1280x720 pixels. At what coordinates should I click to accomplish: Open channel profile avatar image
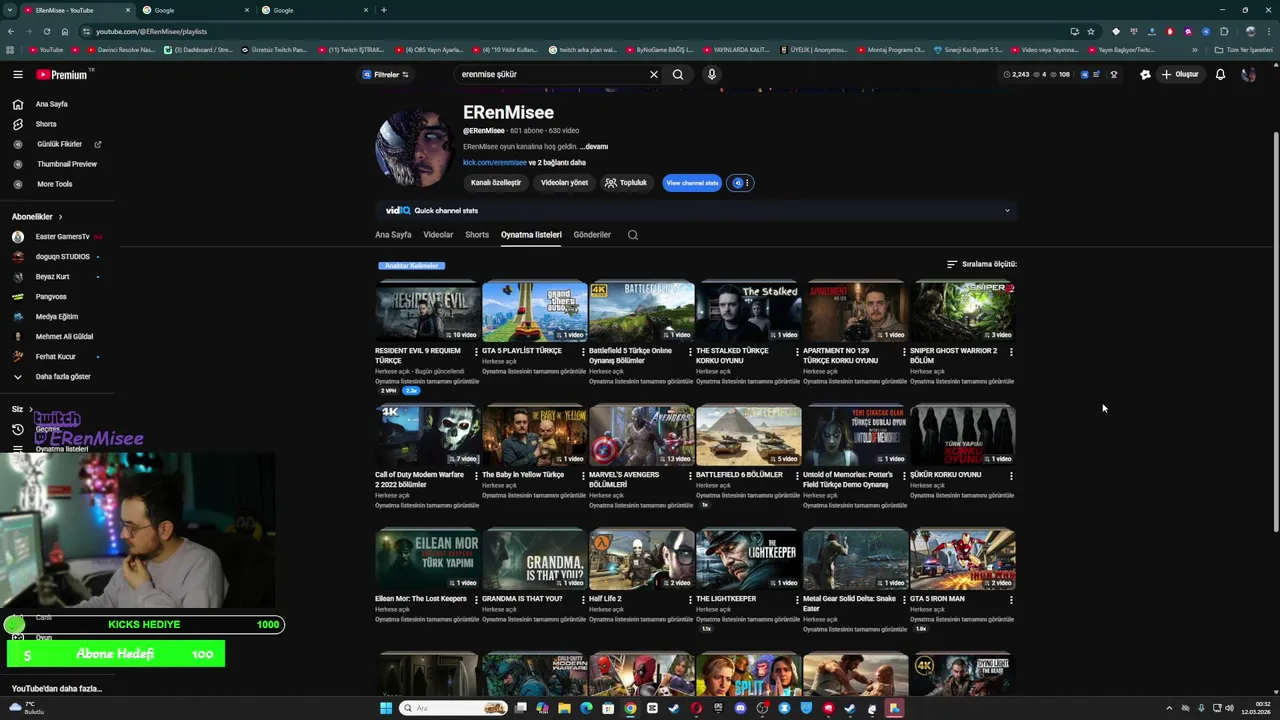pyautogui.click(x=415, y=149)
